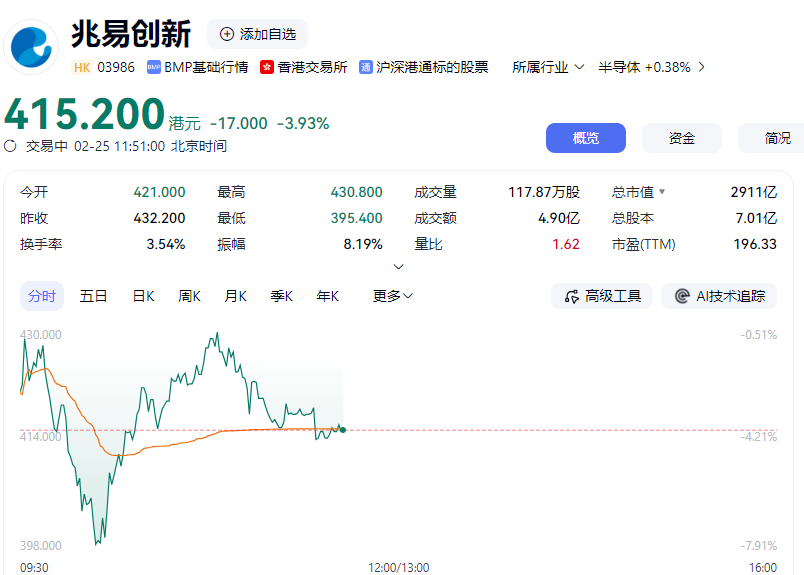Select the 年K chart tab

coord(328,296)
